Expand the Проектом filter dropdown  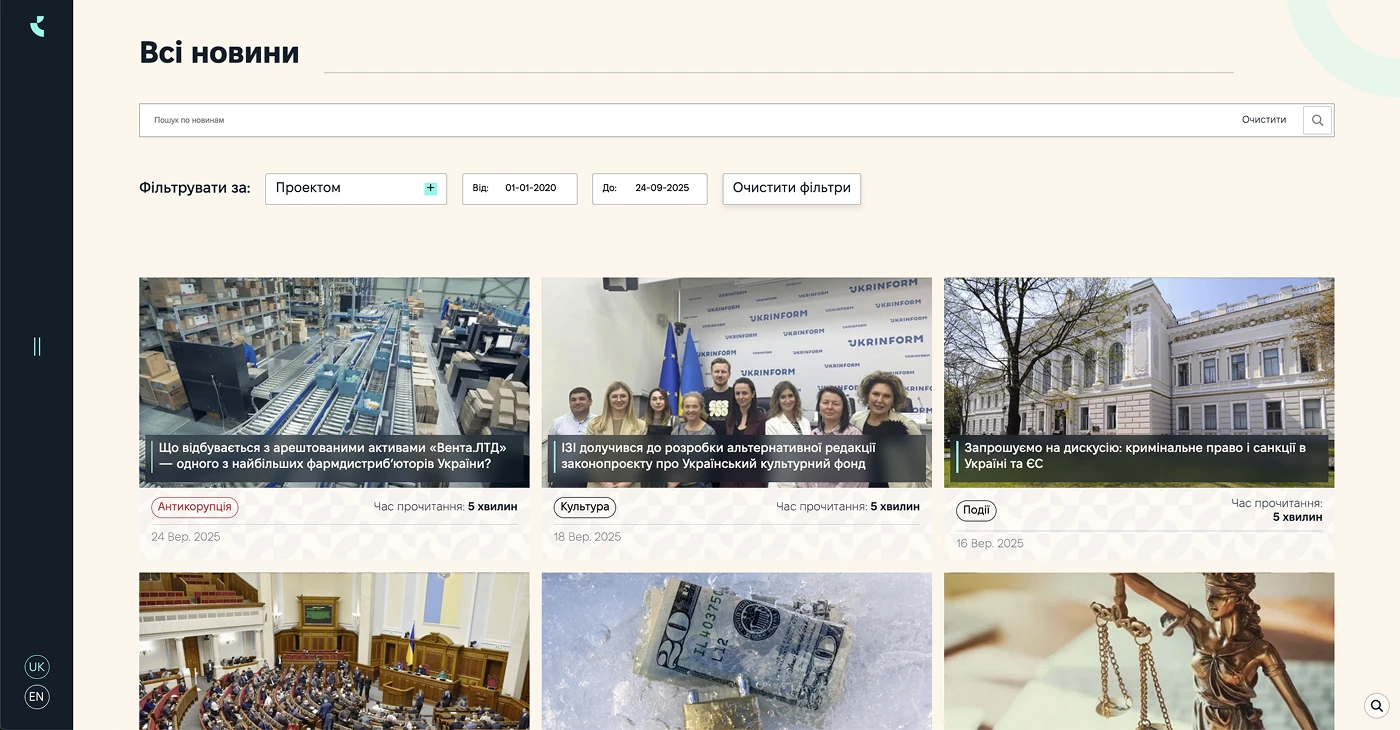[x=345, y=188]
